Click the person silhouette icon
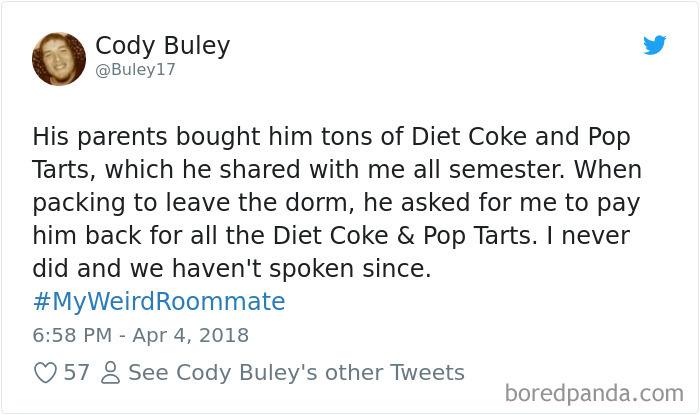Viewport: 700px width, 415px height. [110, 373]
